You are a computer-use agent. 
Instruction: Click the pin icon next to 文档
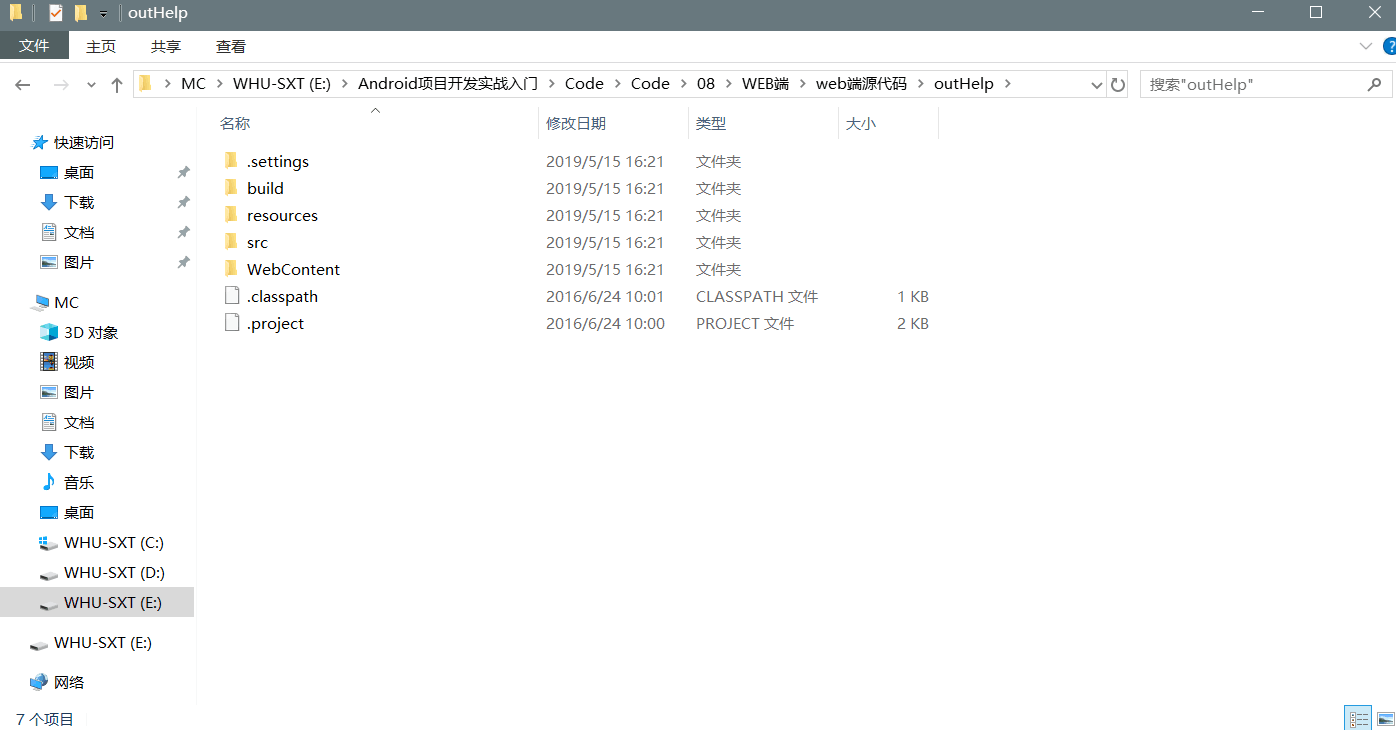183,232
